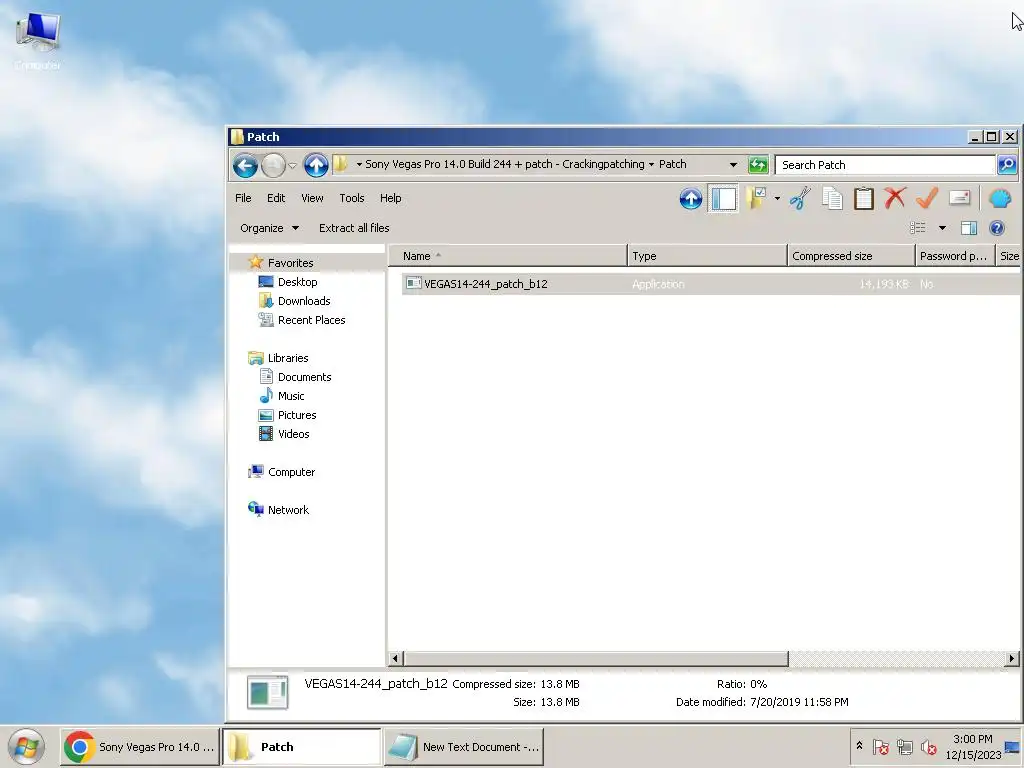Cut selection with the scissors icon
Image resolution: width=1024 pixels, height=768 pixels.
click(800, 198)
